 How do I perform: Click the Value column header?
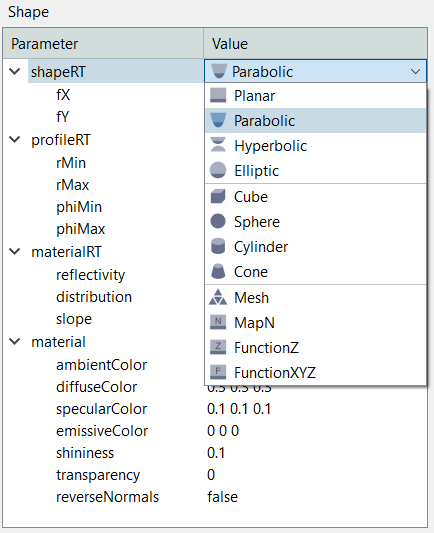[315, 44]
